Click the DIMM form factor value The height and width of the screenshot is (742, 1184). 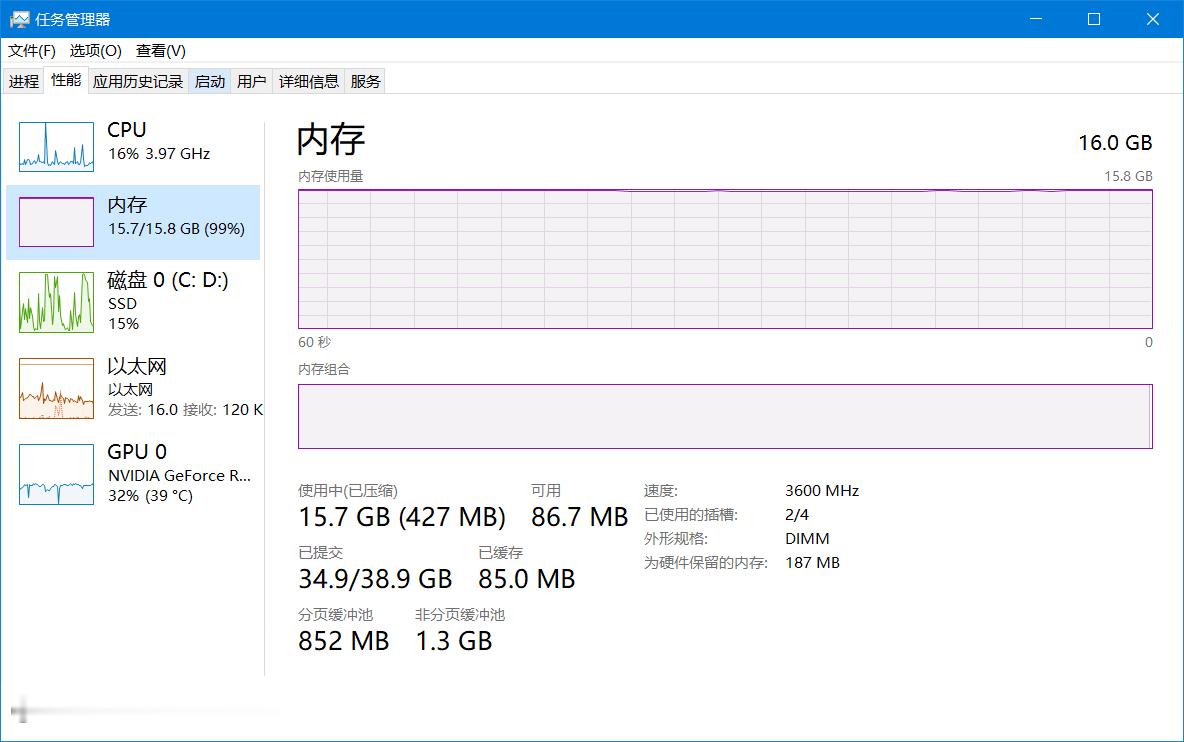pyautogui.click(x=807, y=539)
